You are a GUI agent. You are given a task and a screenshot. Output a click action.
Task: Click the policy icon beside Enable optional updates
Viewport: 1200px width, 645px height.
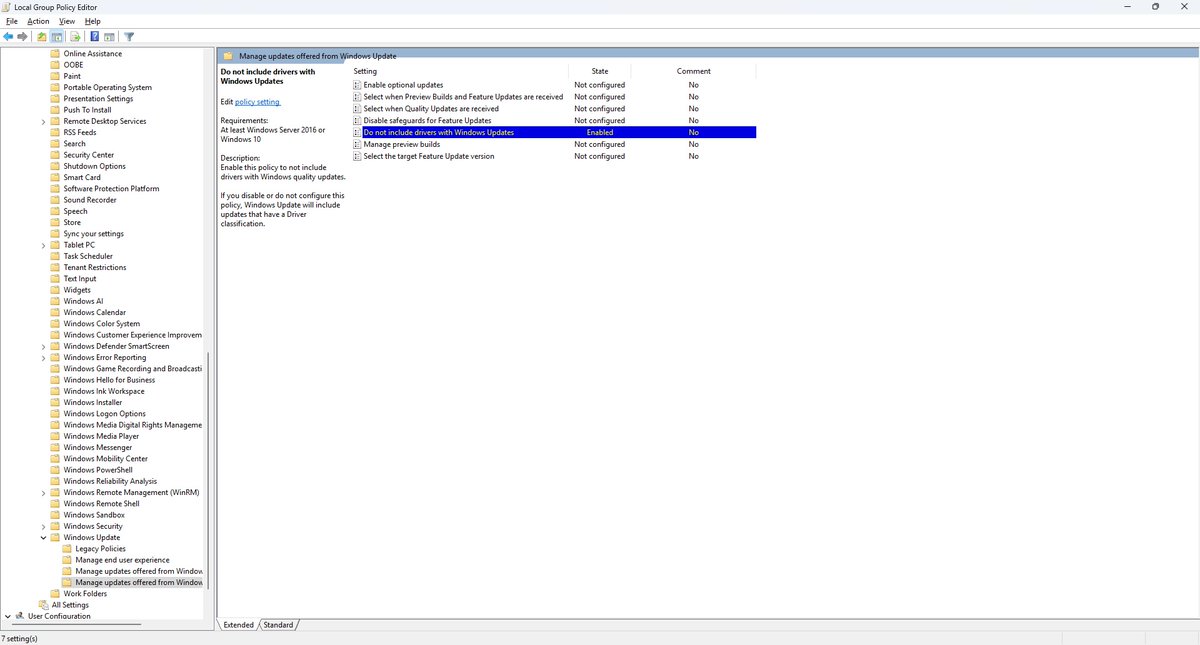pyautogui.click(x=357, y=85)
